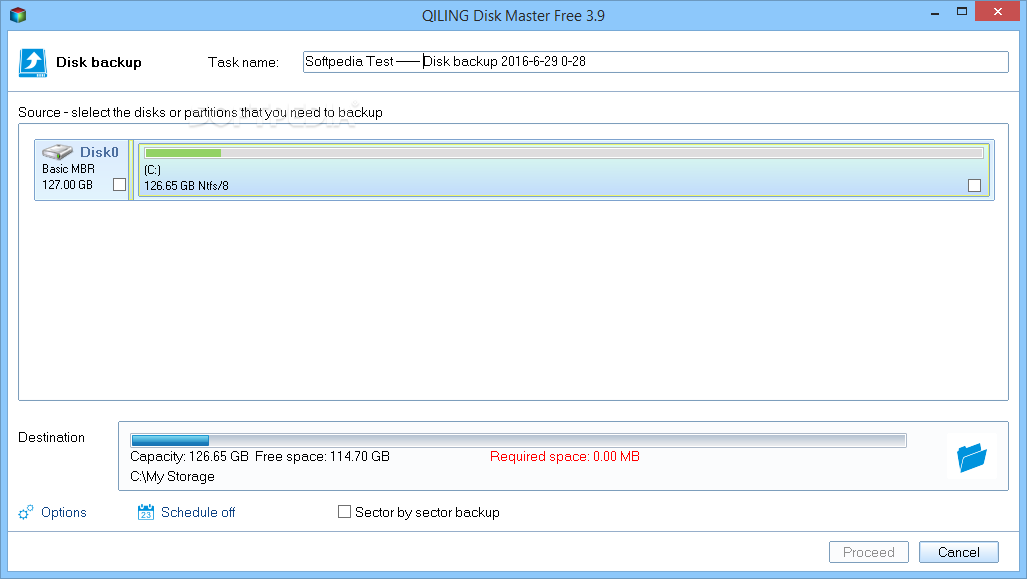The width and height of the screenshot is (1027, 579).
Task: Open the destination folder browse icon
Action: pos(971,457)
